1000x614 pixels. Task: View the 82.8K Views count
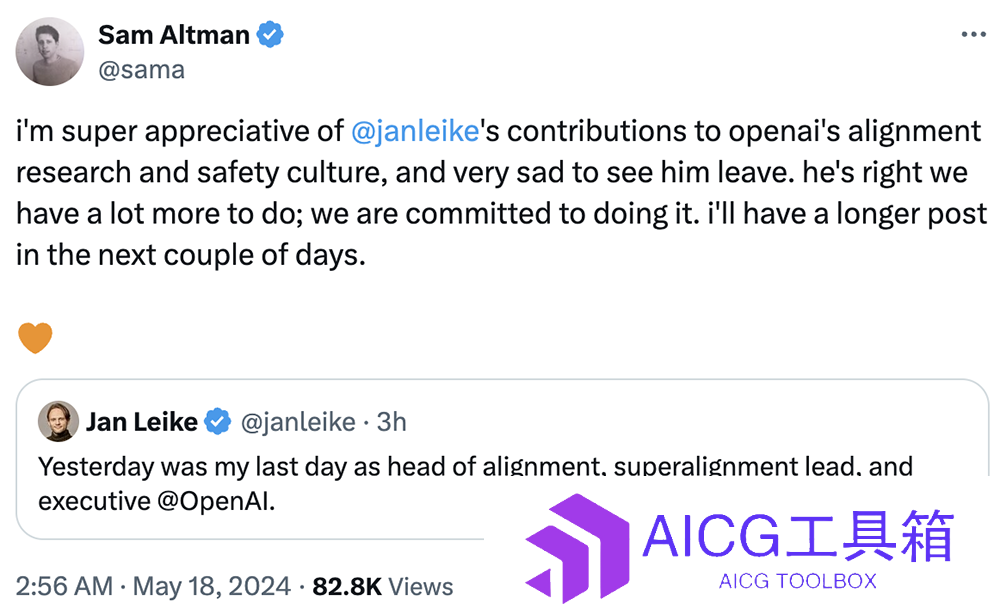(x=383, y=587)
